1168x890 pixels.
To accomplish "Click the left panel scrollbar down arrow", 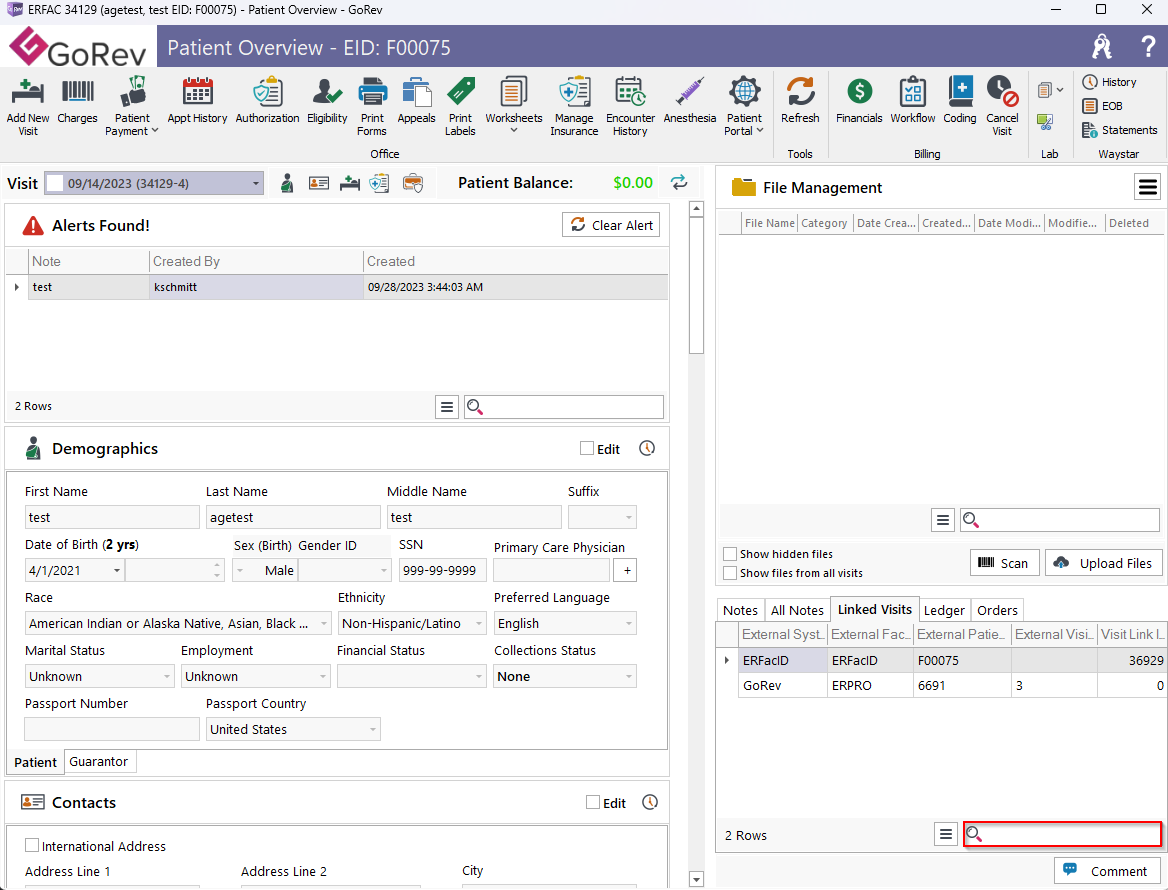I will pyautogui.click(x=696, y=880).
